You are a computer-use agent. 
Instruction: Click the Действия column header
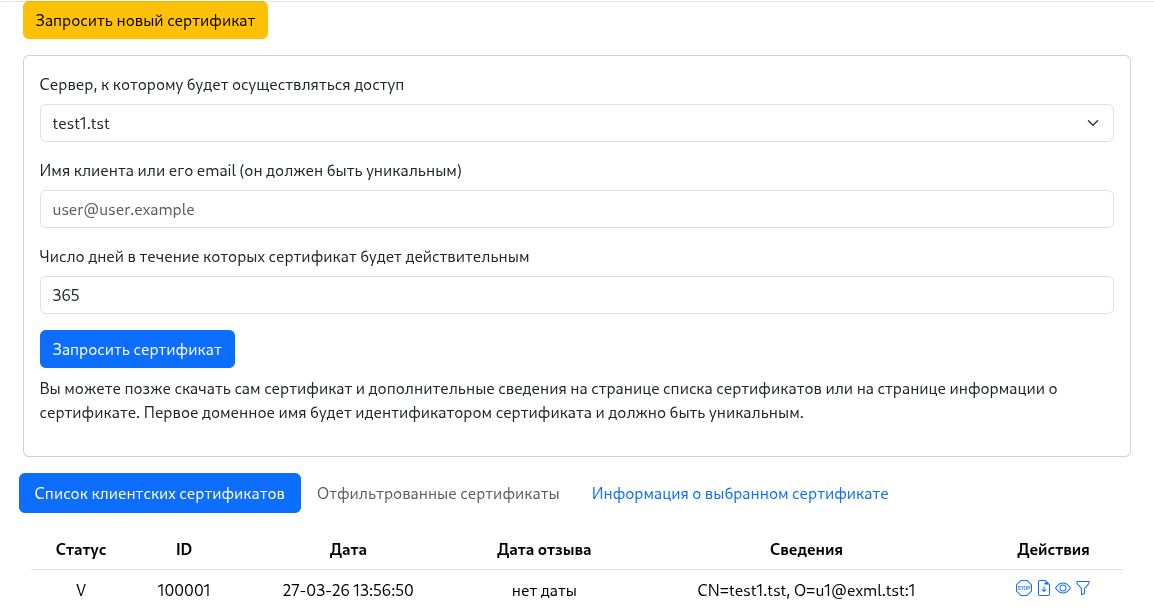(x=1053, y=549)
